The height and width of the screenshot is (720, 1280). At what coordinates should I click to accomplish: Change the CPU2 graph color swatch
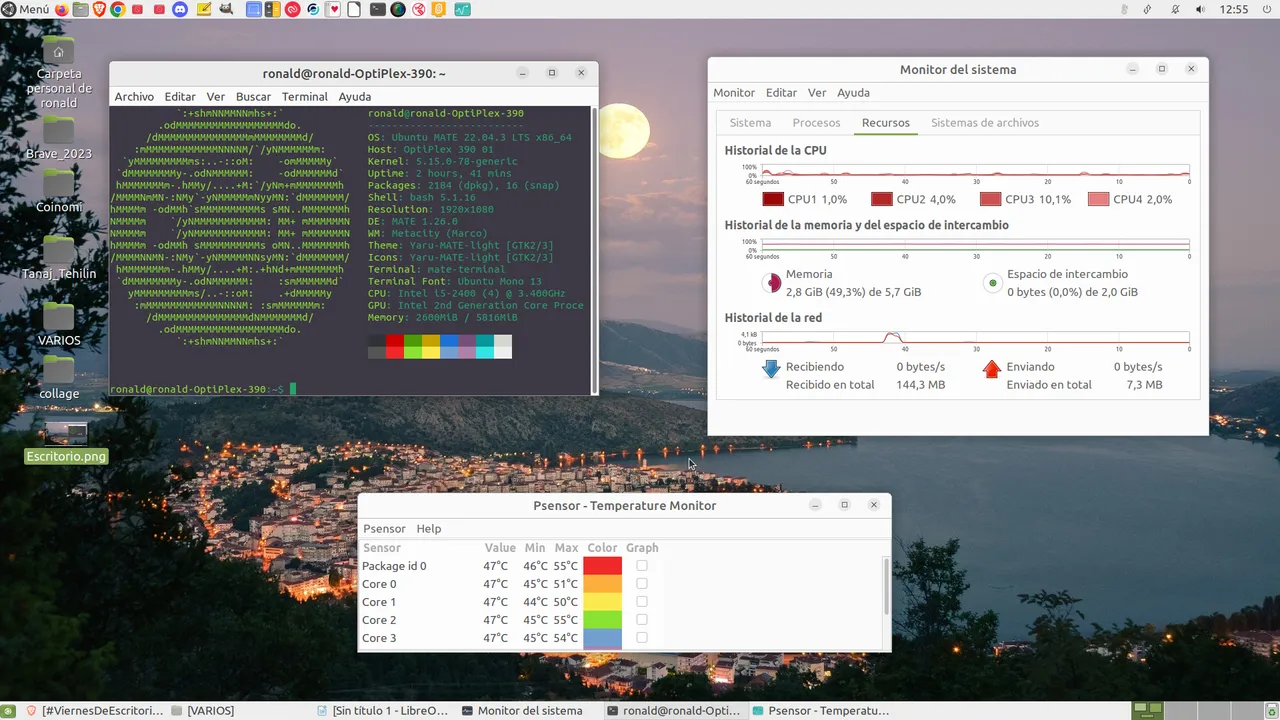(x=882, y=199)
